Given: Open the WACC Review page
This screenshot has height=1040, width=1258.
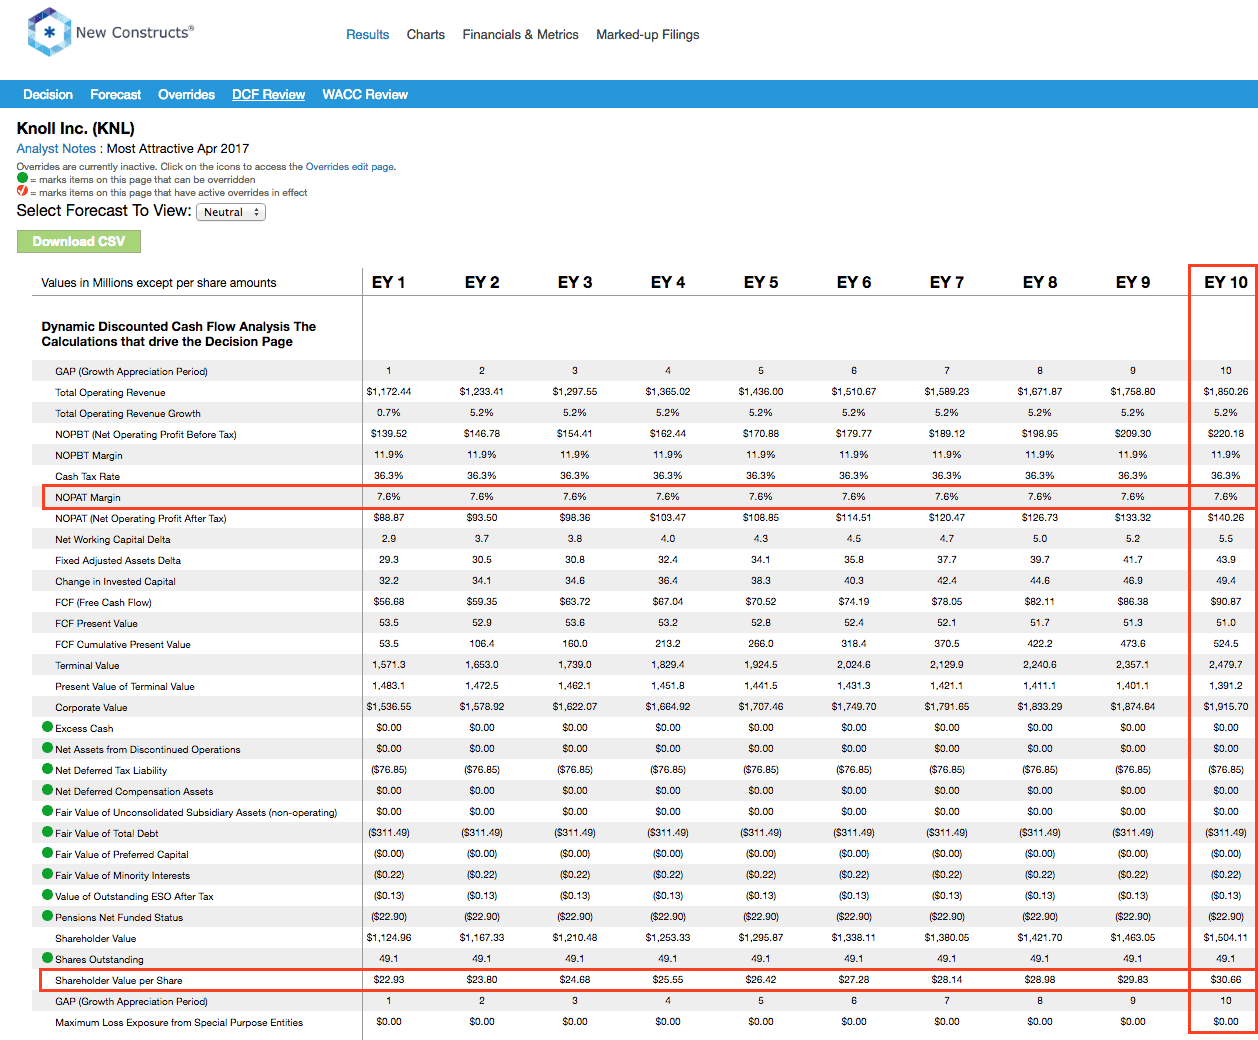Looking at the screenshot, I should pyautogui.click(x=365, y=94).
